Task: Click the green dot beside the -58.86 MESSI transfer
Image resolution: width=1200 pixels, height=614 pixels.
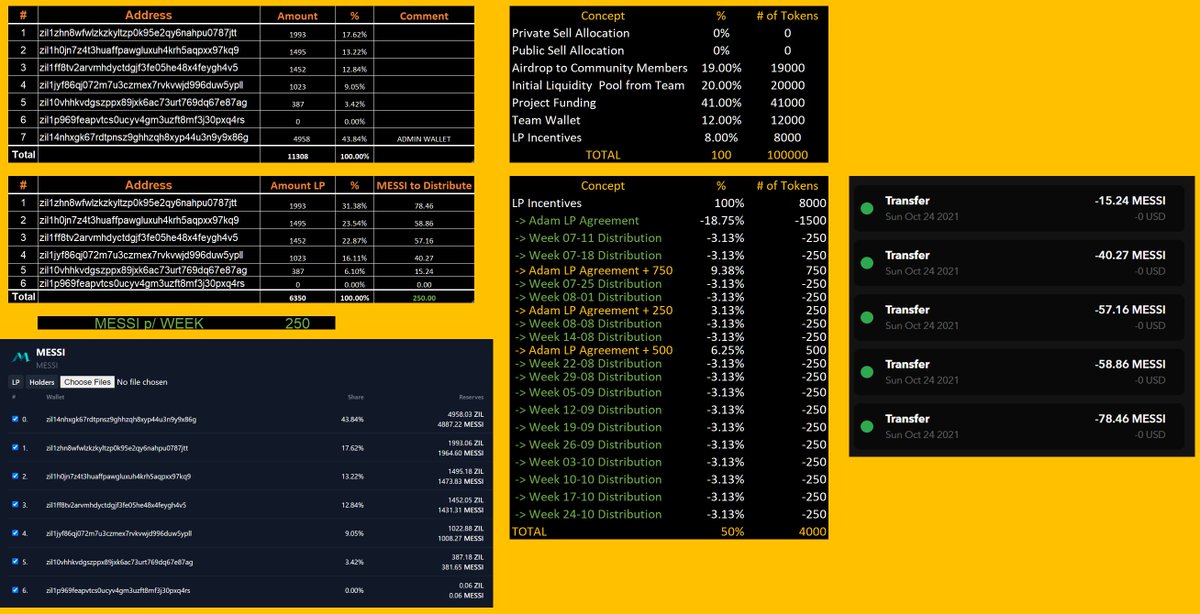Action: coord(867,371)
